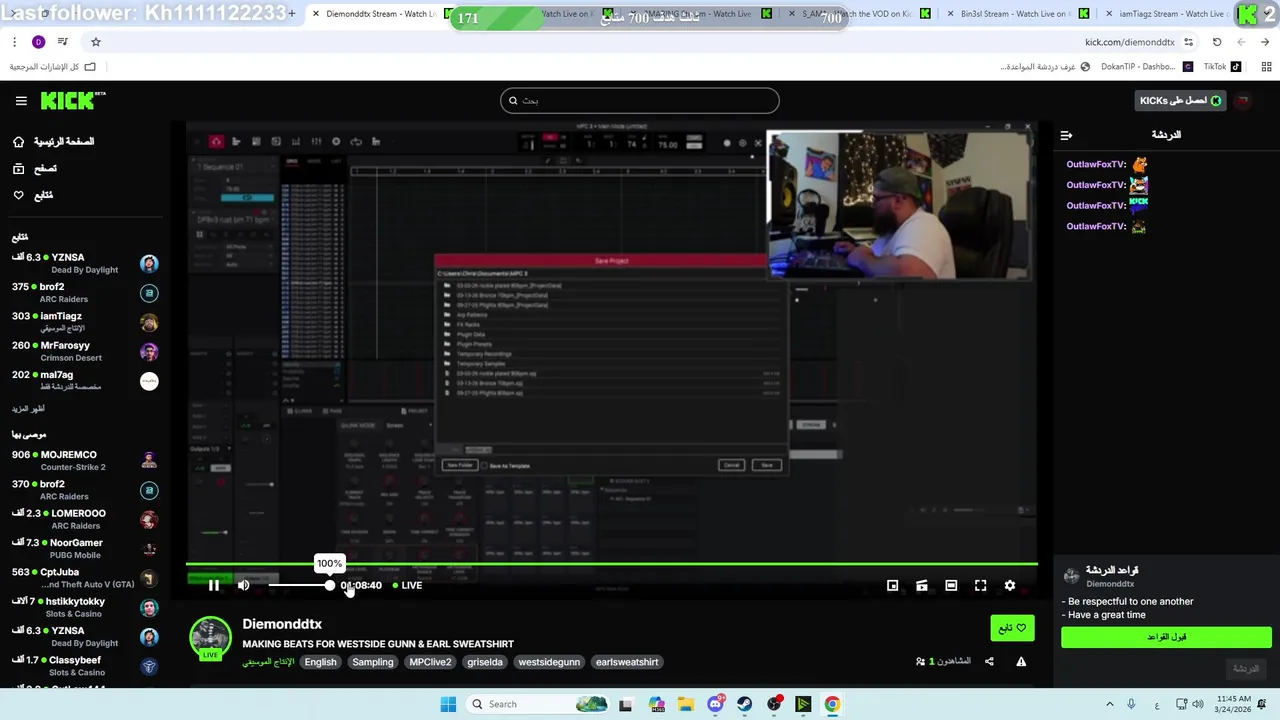
Task: Select the Sampling tag
Action: coord(372,662)
